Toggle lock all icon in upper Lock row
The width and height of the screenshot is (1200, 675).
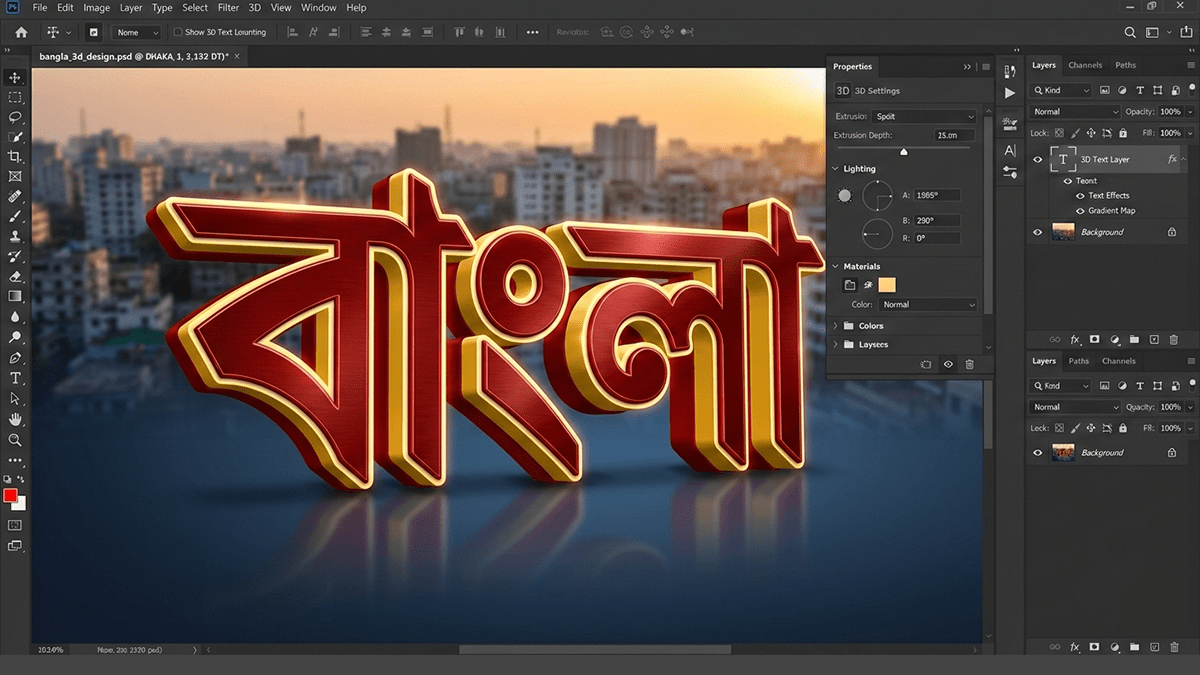tap(1123, 133)
